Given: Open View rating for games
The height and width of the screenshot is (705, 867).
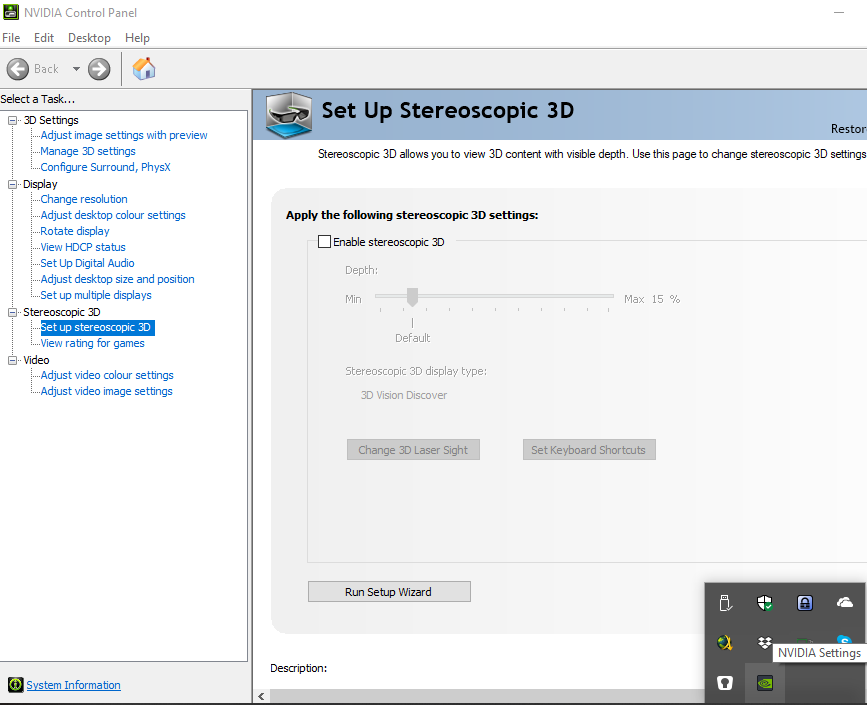Looking at the screenshot, I should (x=92, y=343).
